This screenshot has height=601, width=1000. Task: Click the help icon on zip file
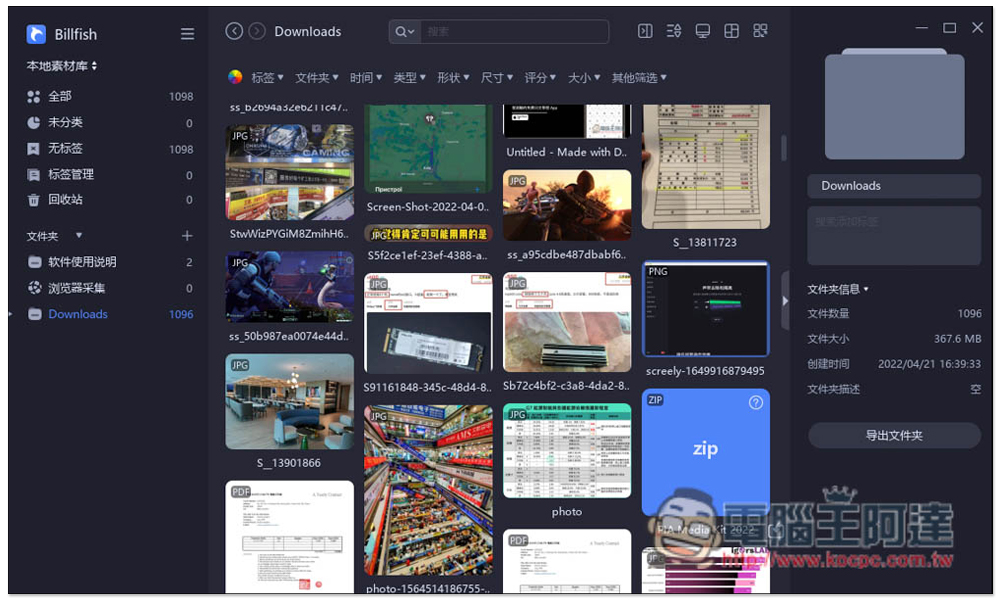pyautogui.click(x=756, y=402)
